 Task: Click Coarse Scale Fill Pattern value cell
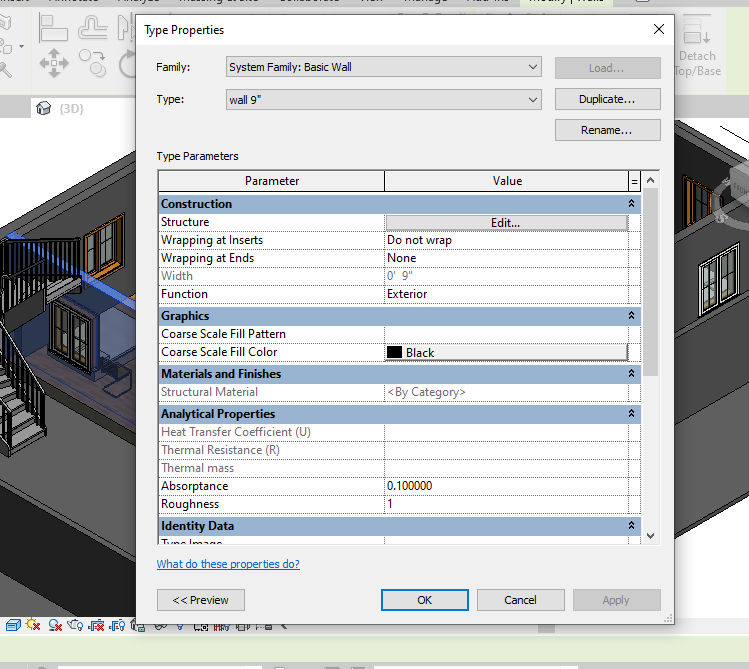(506, 334)
